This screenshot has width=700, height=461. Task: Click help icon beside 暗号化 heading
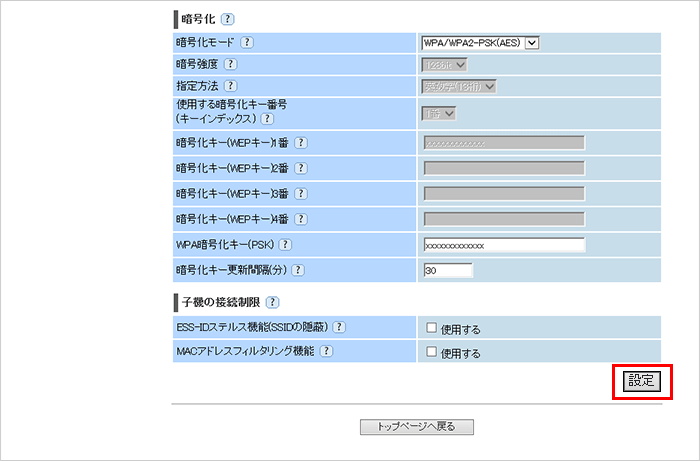click(228, 19)
